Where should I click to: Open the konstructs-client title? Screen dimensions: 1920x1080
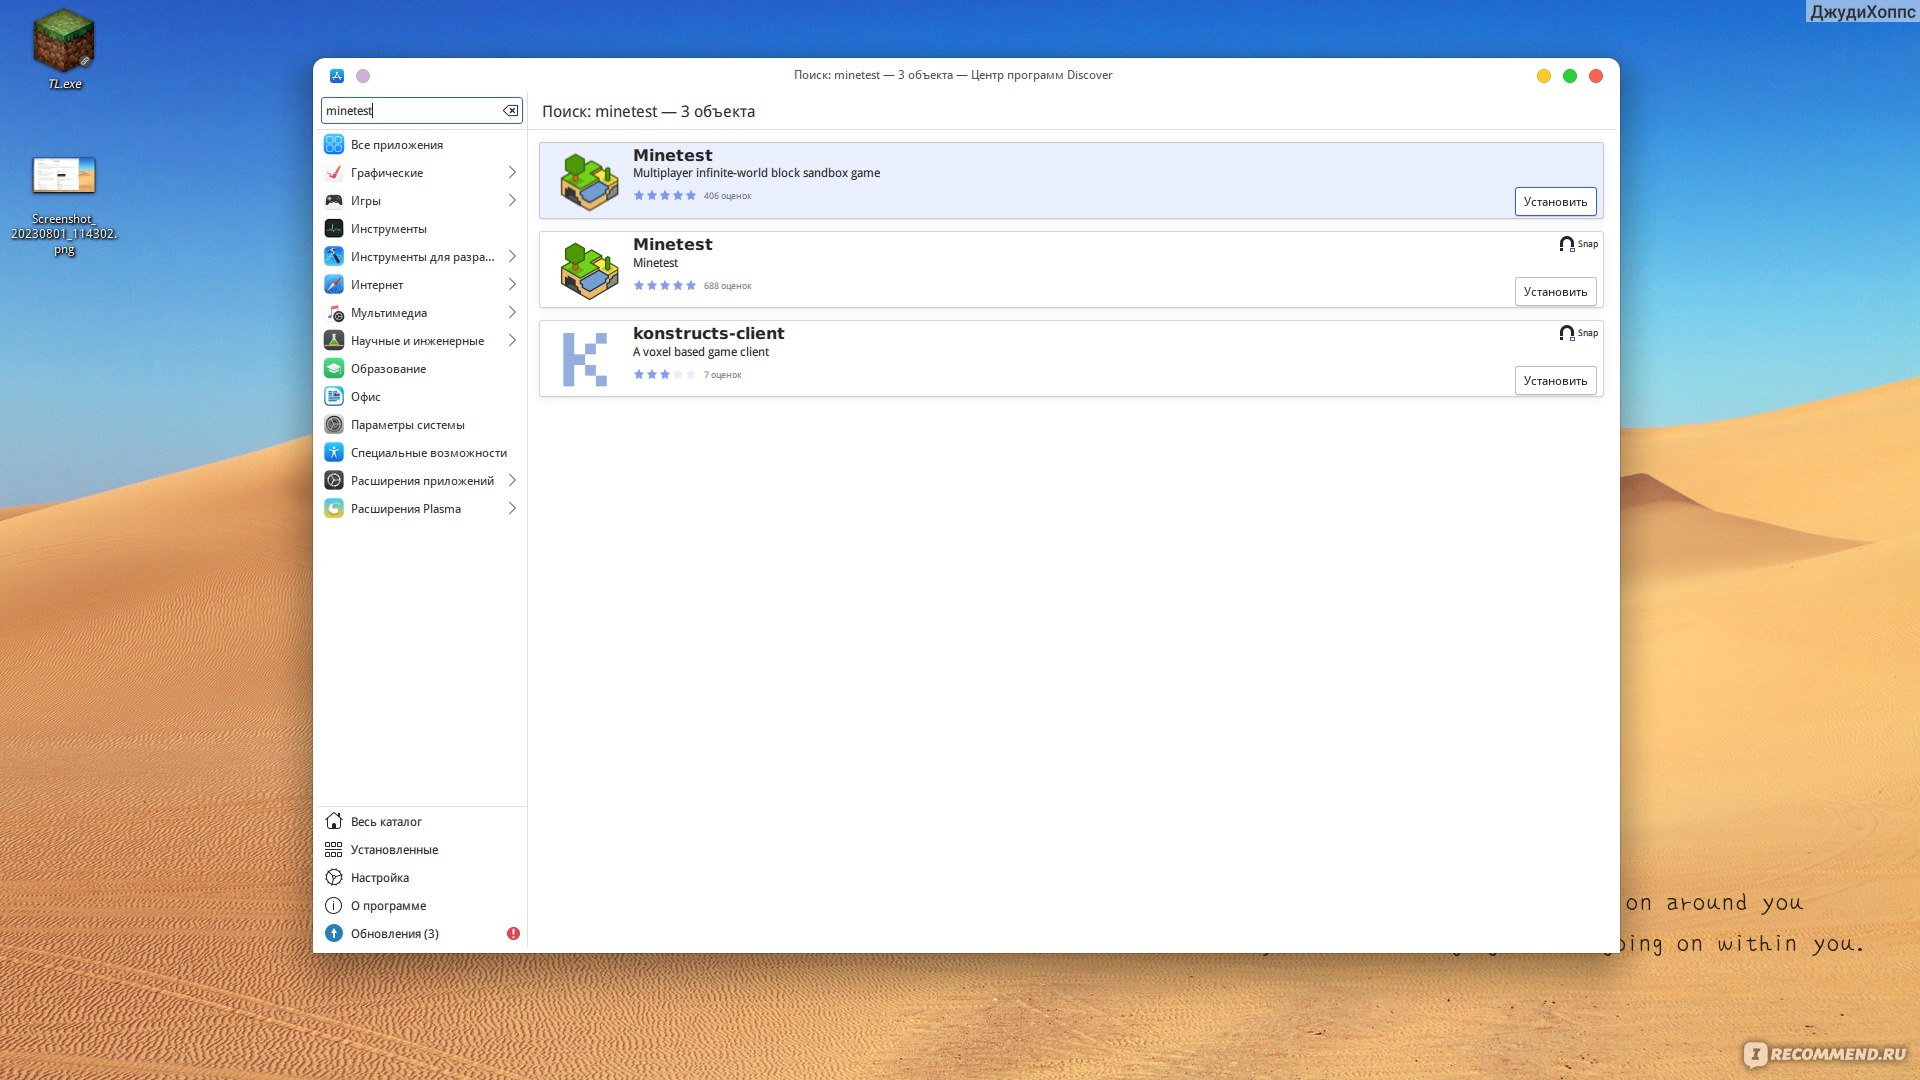tap(708, 334)
